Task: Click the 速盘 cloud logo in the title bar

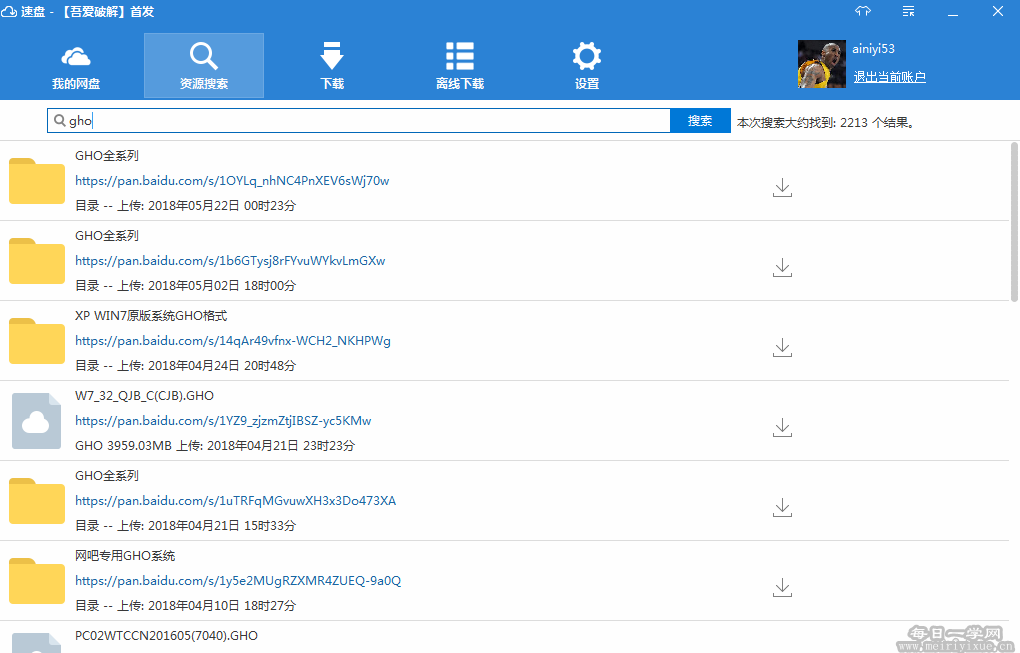Action: [x=9, y=12]
